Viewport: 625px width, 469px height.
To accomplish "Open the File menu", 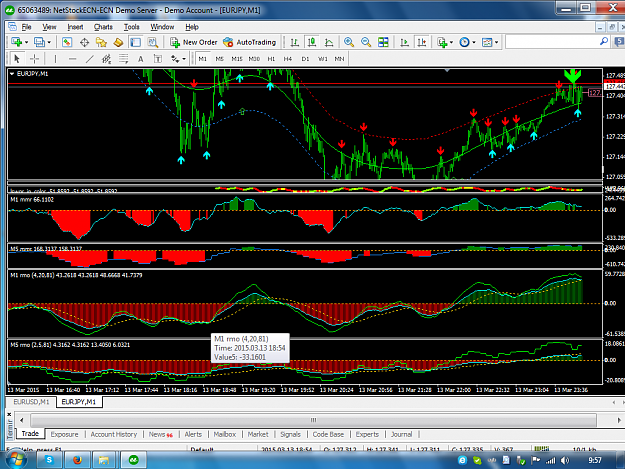I will tap(27, 27).
